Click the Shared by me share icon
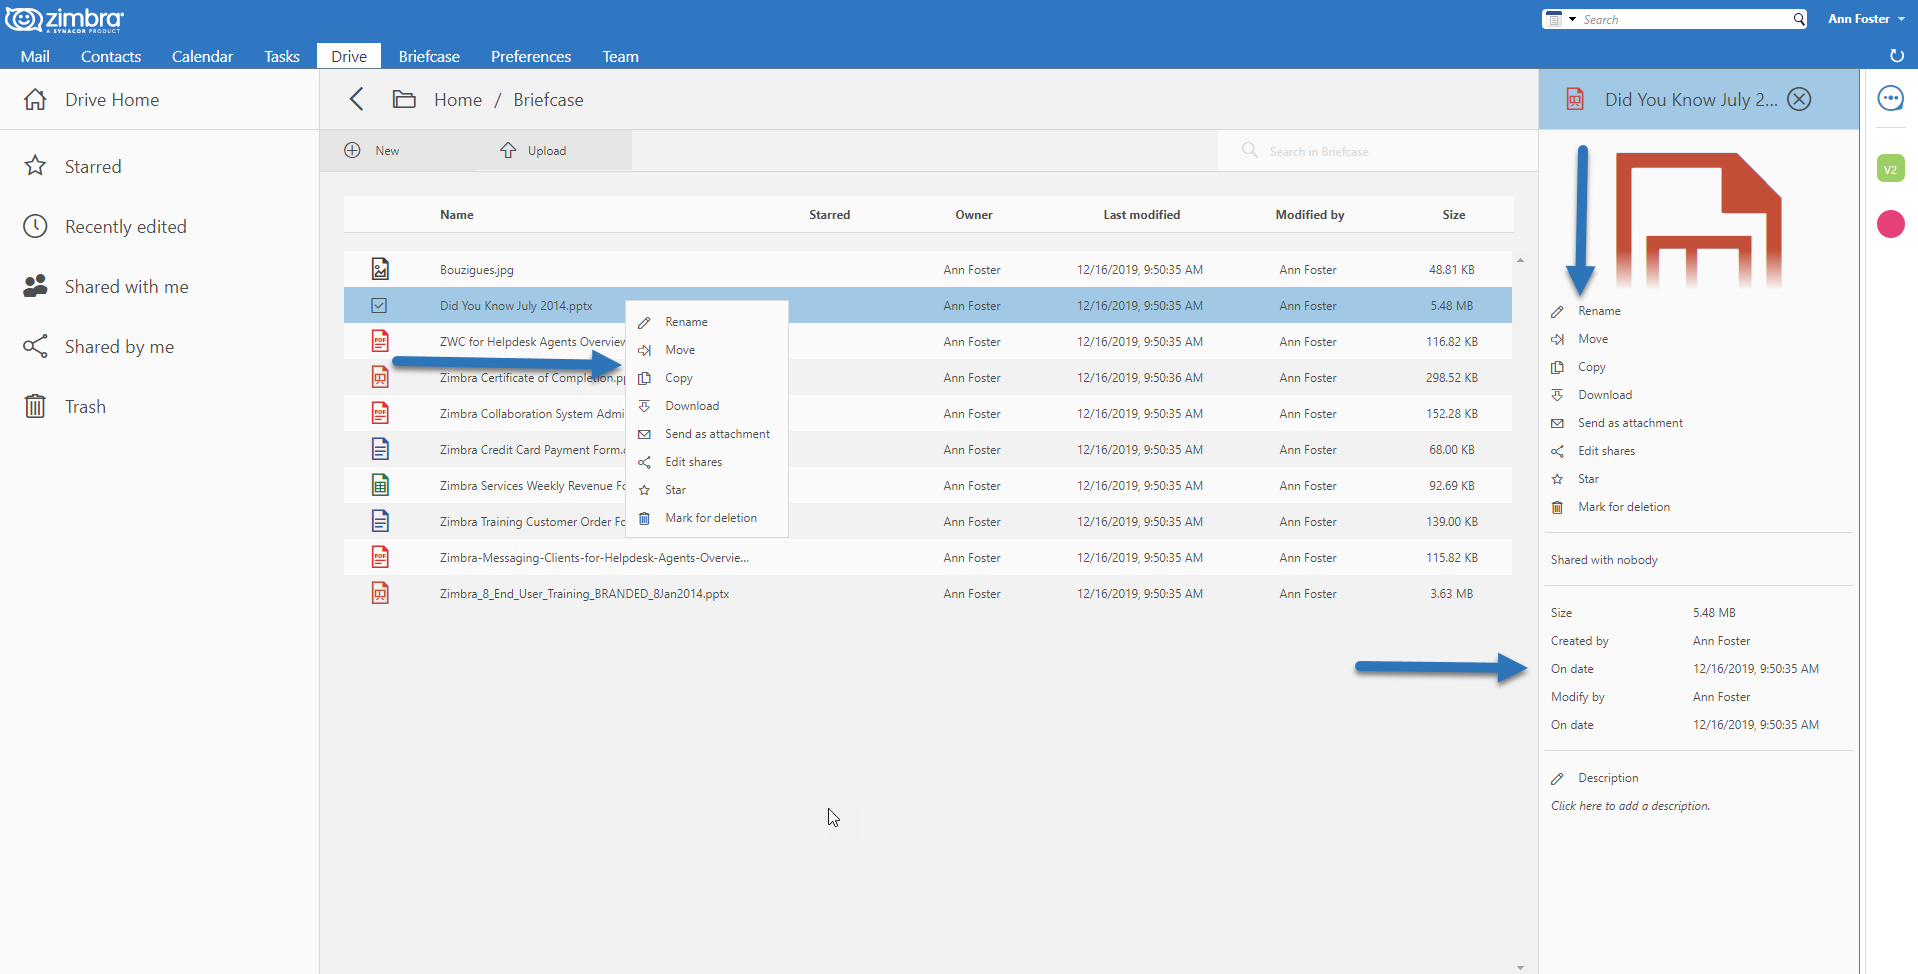1918x974 pixels. coord(35,346)
